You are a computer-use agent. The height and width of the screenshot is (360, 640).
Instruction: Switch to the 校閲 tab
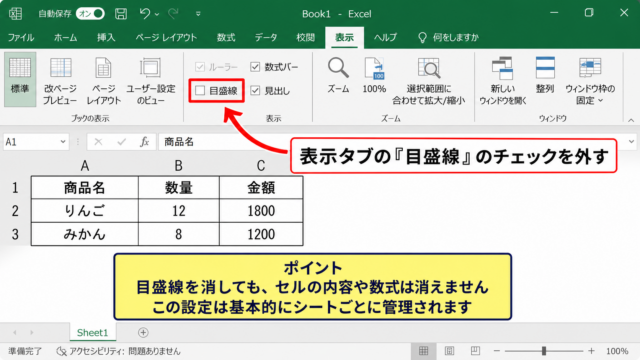tap(305, 38)
